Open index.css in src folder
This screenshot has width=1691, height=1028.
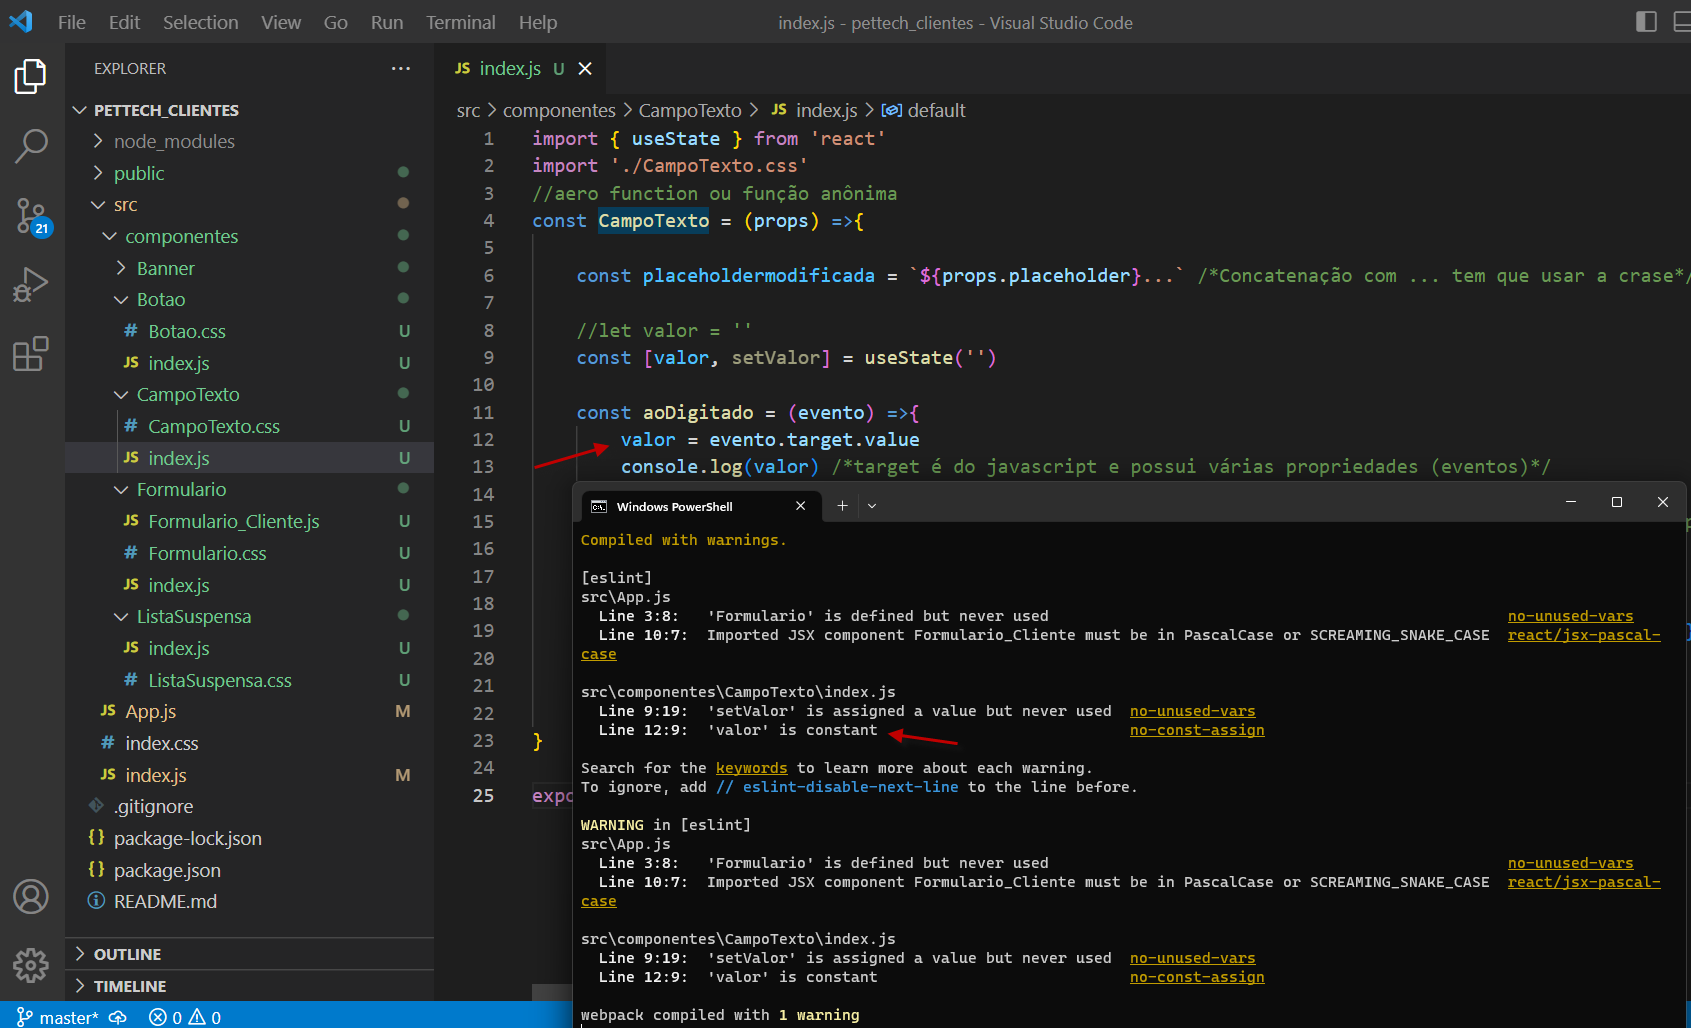(x=162, y=743)
